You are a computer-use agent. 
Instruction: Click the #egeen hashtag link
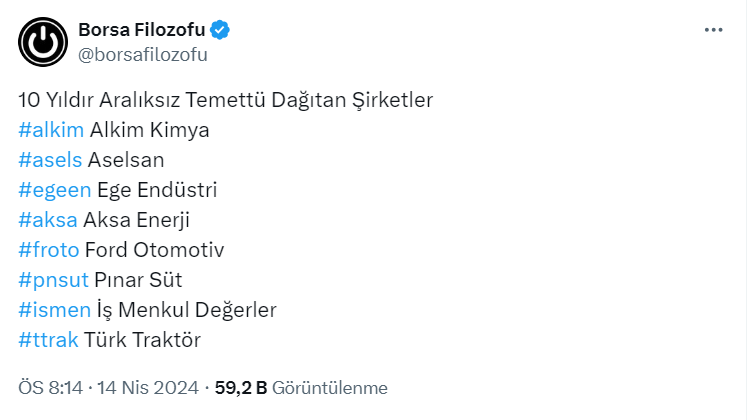(54, 190)
